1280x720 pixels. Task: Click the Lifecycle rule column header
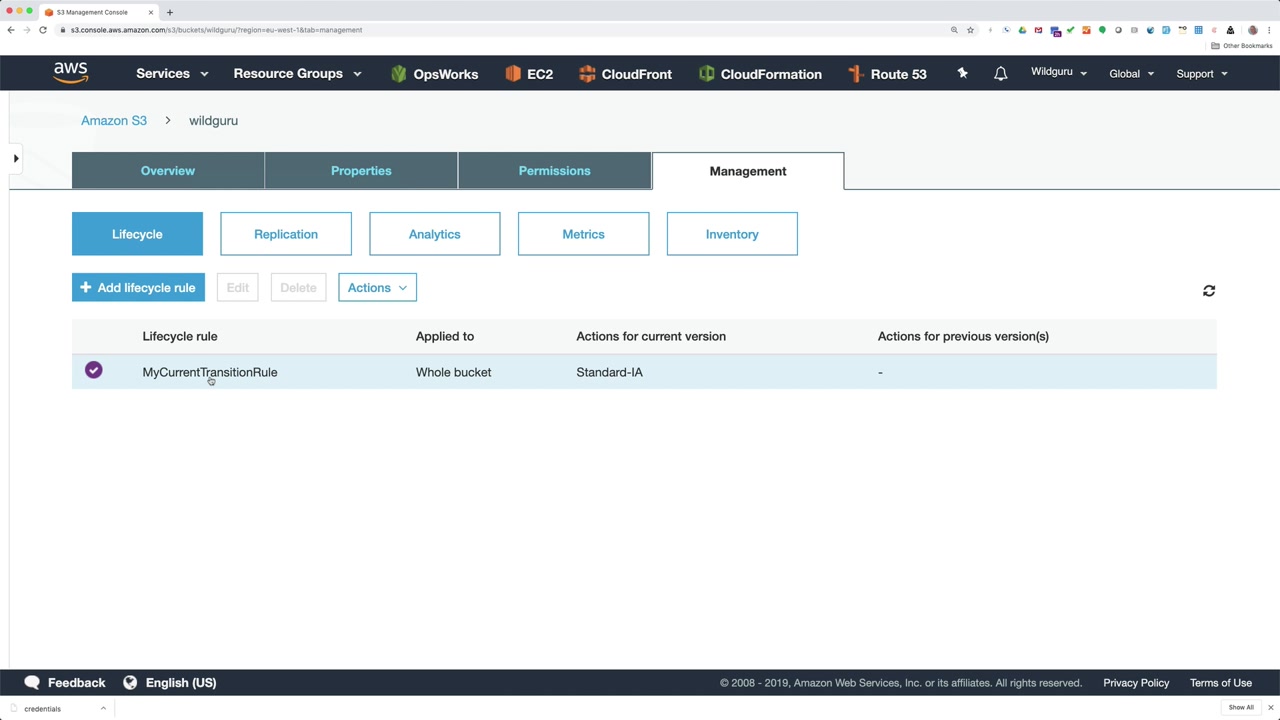tap(180, 336)
